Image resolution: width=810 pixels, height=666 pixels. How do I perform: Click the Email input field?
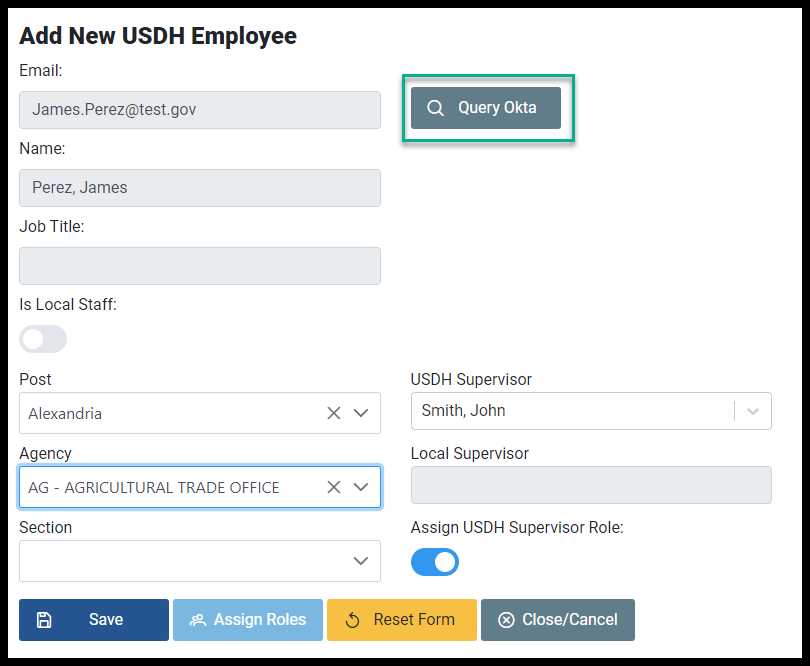coord(200,110)
